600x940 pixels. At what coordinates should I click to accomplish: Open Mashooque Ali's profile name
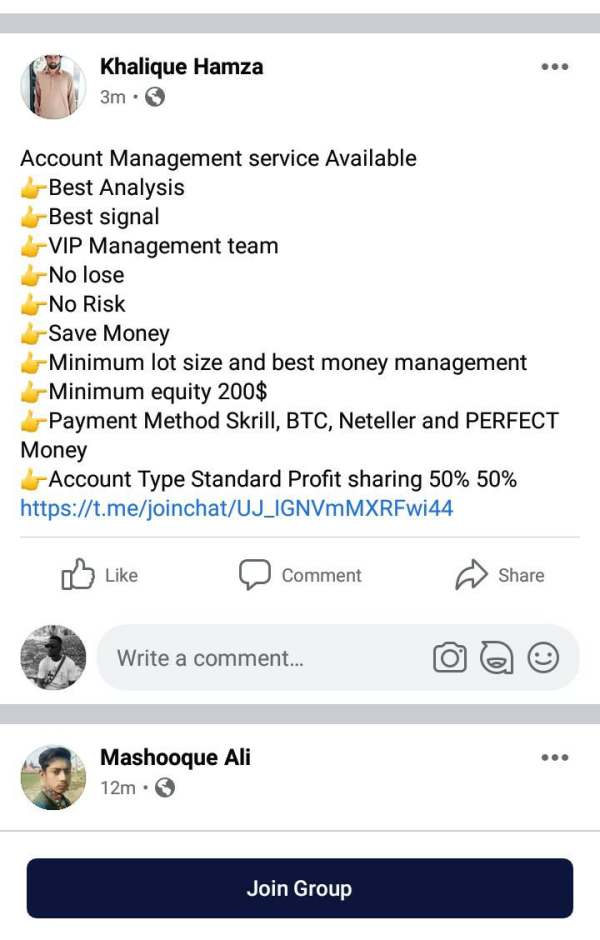click(175, 758)
